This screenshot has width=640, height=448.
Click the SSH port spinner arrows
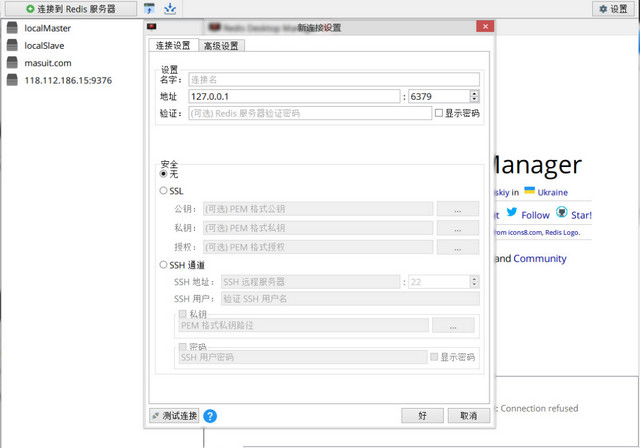474,282
